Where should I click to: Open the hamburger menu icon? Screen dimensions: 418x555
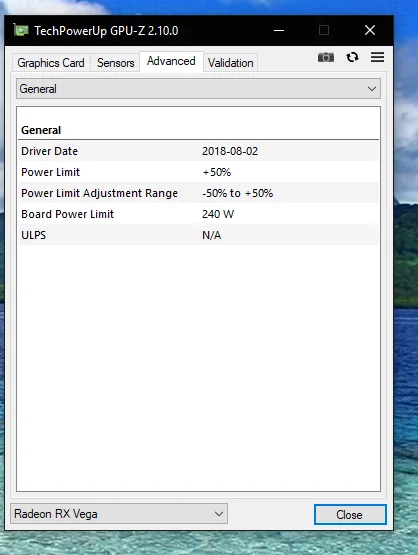pos(377,57)
